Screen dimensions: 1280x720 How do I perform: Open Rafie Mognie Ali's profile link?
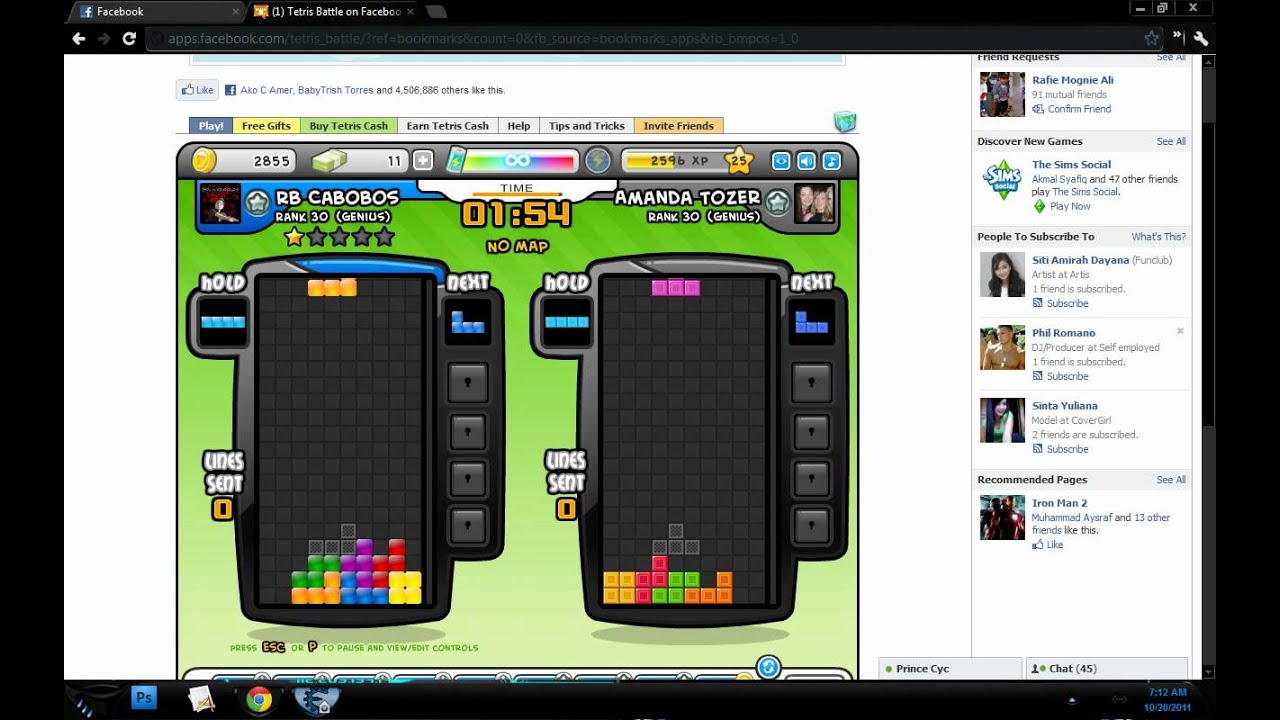(1072, 80)
